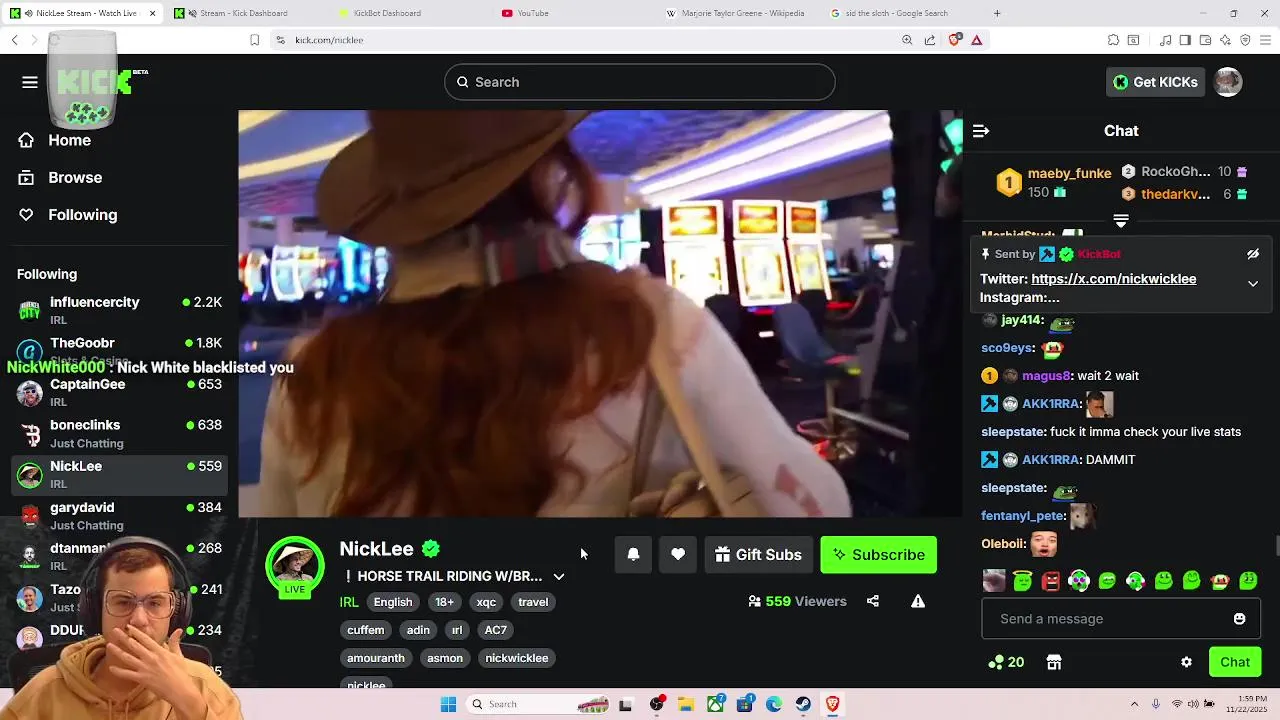Click Gift Subs button
Screen dimensions: 1280x720
(758, 555)
